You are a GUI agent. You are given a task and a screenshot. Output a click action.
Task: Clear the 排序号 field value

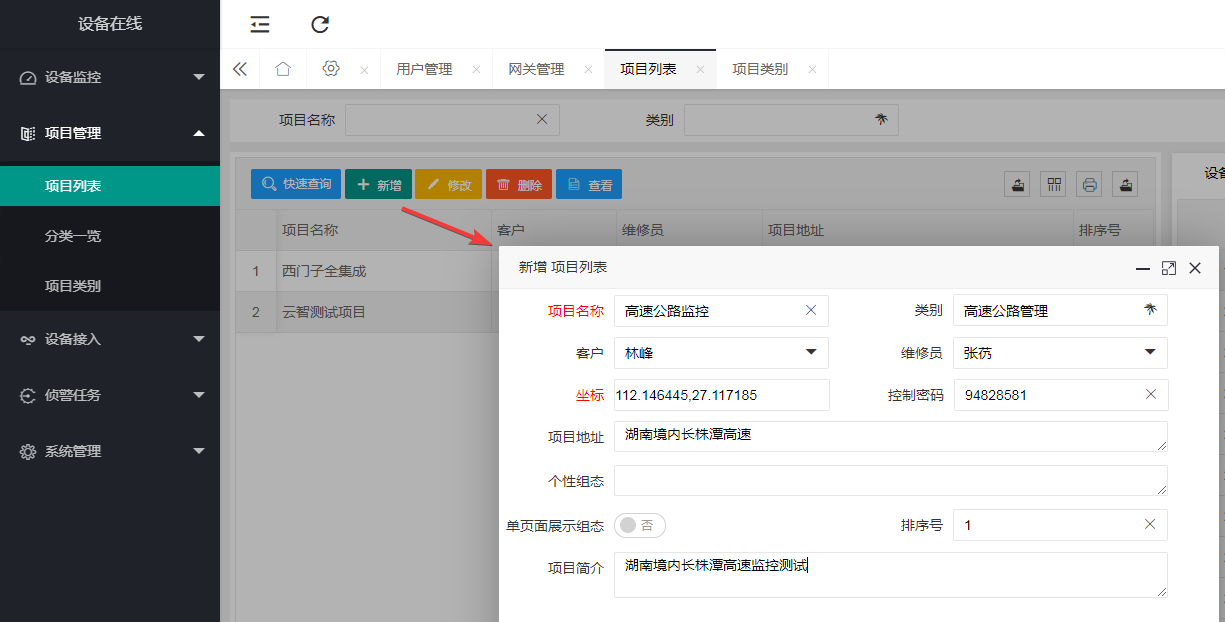[x=1150, y=524]
